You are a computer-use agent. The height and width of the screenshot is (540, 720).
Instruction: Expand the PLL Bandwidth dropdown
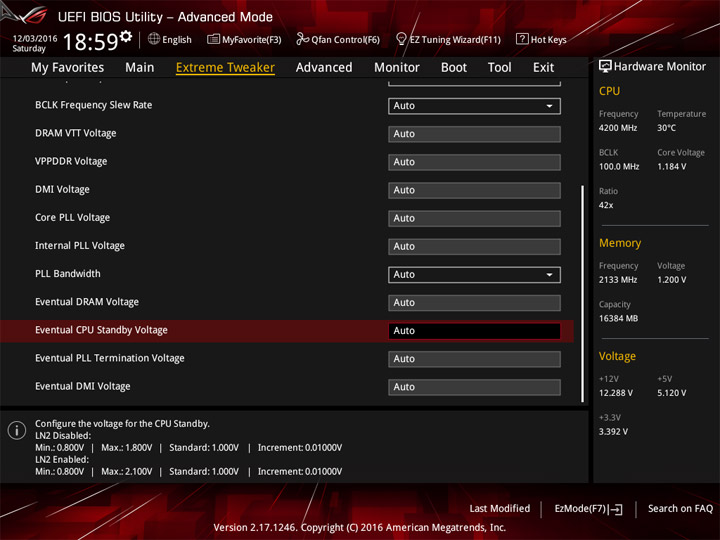click(474, 275)
